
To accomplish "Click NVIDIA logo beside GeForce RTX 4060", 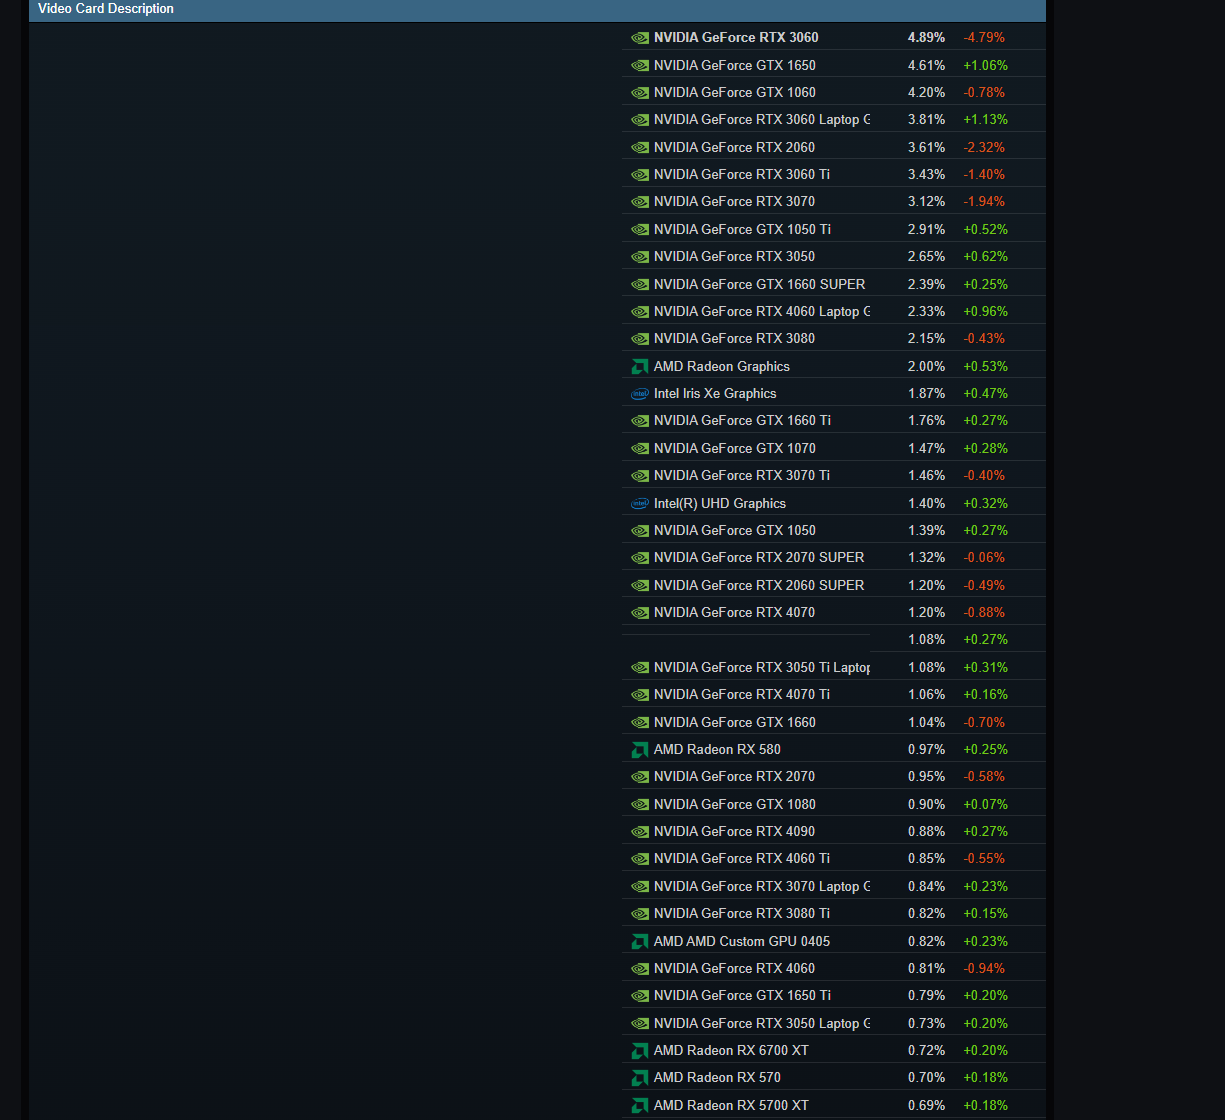I will tap(640, 969).
